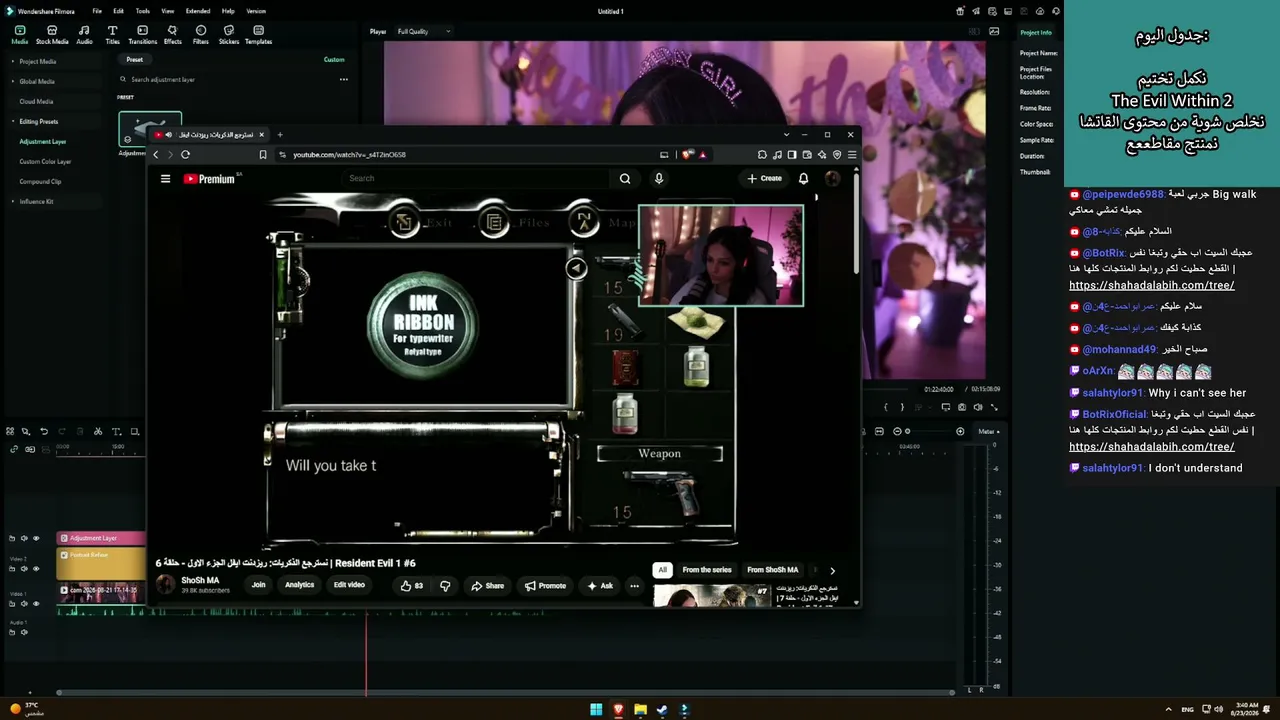Go back in the browser window
This screenshot has width=1280, height=720.
click(156, 155)
